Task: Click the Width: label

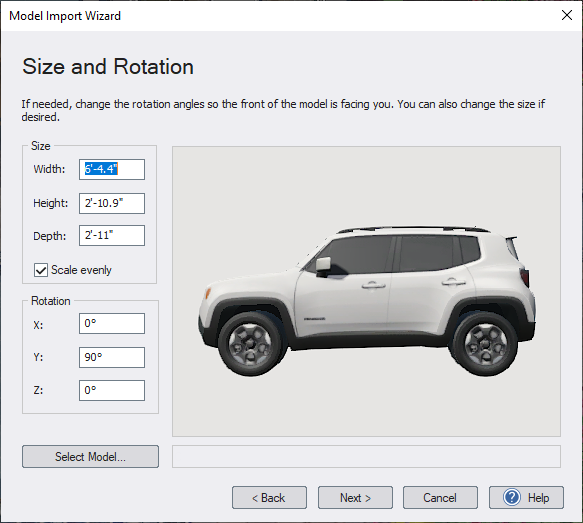Action: point(49,169)
